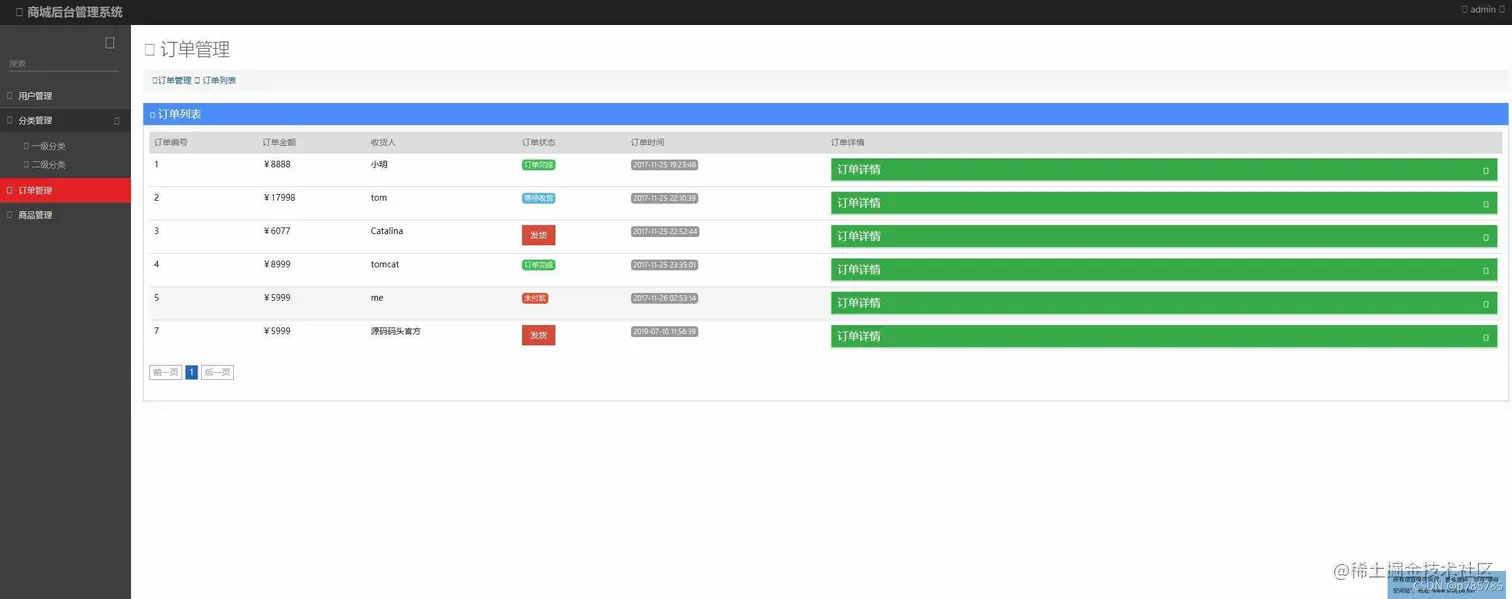This screenshot has height=599, width=1512.
Task: Go to 前一页 previous page
Action: (x=166, y=372)
